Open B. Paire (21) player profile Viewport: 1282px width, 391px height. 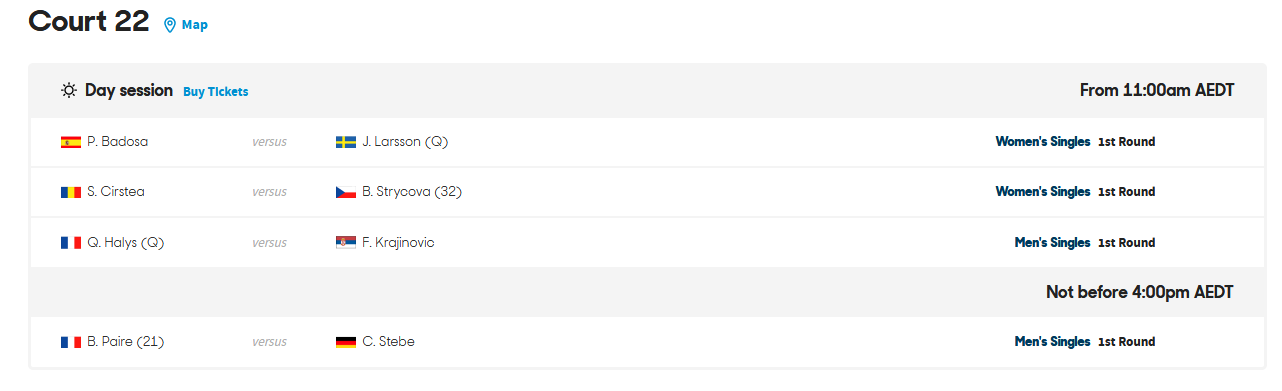point(125,342)
